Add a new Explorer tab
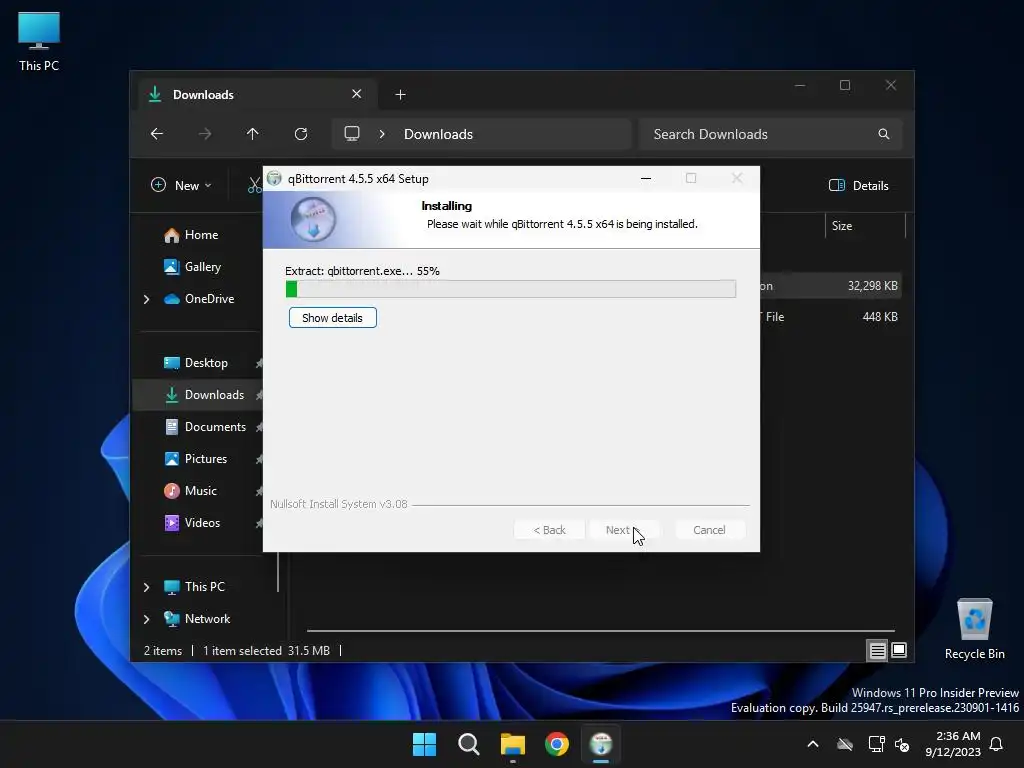1024x768 pixels. (400, 95)
